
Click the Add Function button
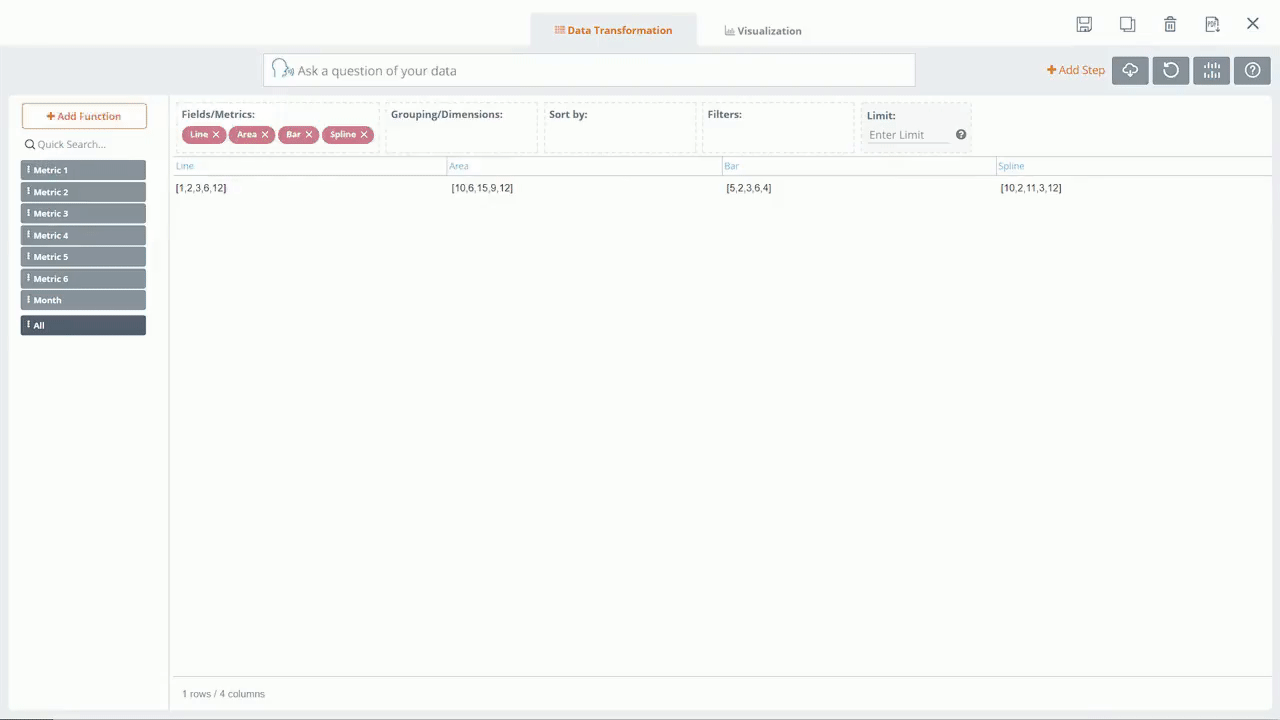click(84, 116)
